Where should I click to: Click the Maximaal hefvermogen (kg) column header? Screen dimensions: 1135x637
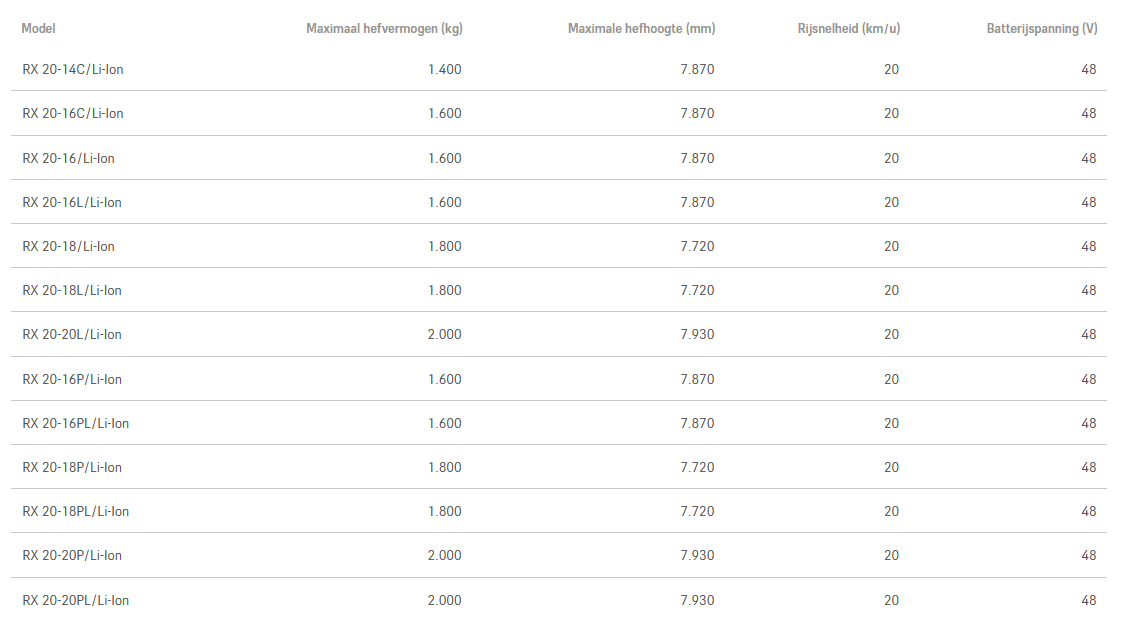tap(384, 29)
